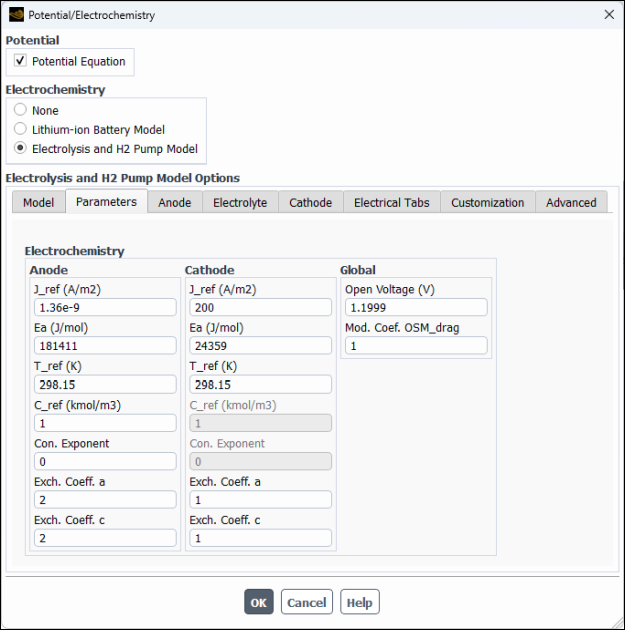This screenshot has width=625, height=630.
Task: Click Cathode T_ref field
Action: [261, 385]
